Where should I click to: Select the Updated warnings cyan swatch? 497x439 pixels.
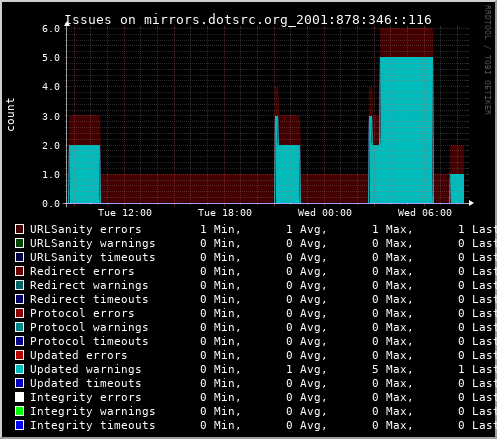click(19, 369)
